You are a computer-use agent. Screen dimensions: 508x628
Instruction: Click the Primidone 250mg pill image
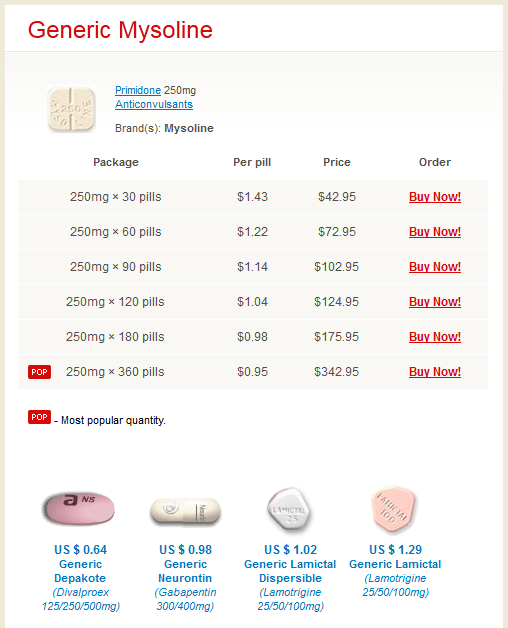[71, 109]
